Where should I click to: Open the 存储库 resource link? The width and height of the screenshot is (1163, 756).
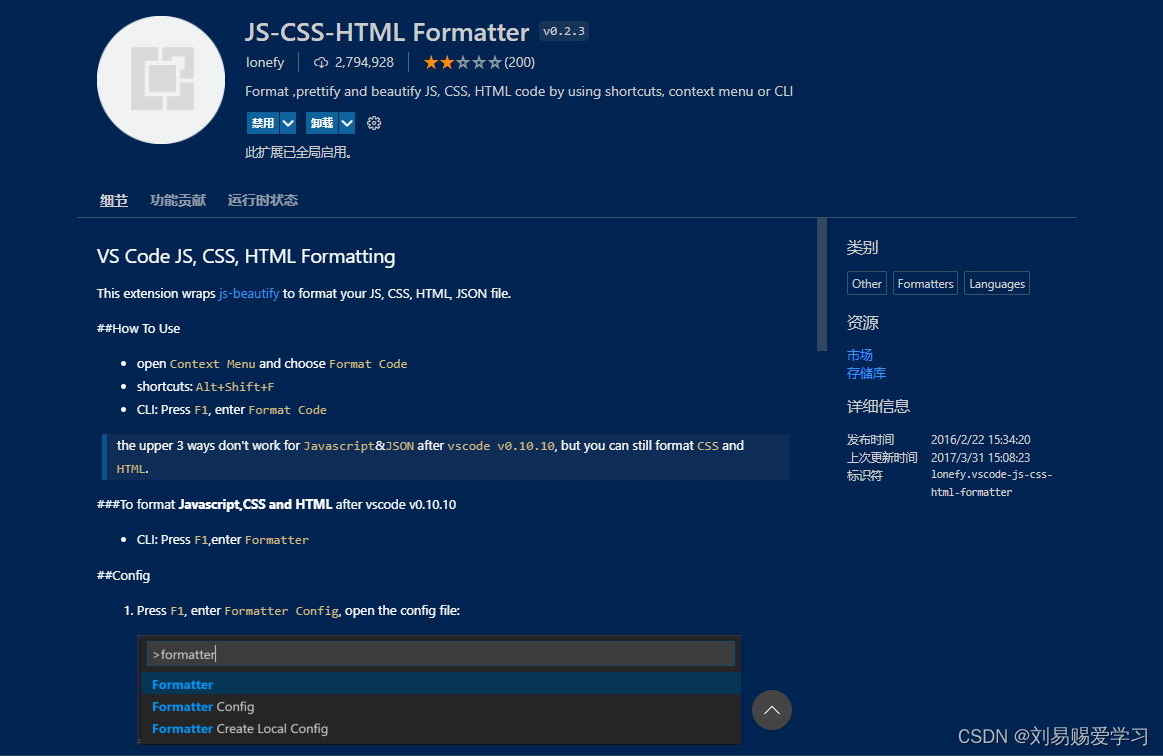tap(866, 373)
